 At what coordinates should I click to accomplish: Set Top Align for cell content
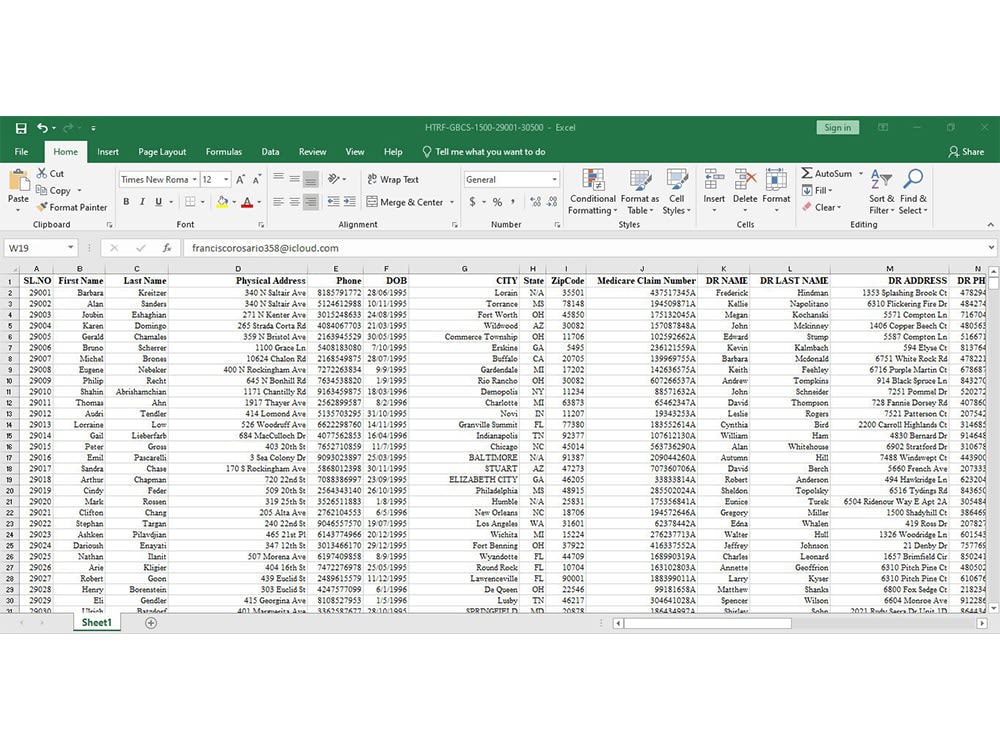point(279,179)
